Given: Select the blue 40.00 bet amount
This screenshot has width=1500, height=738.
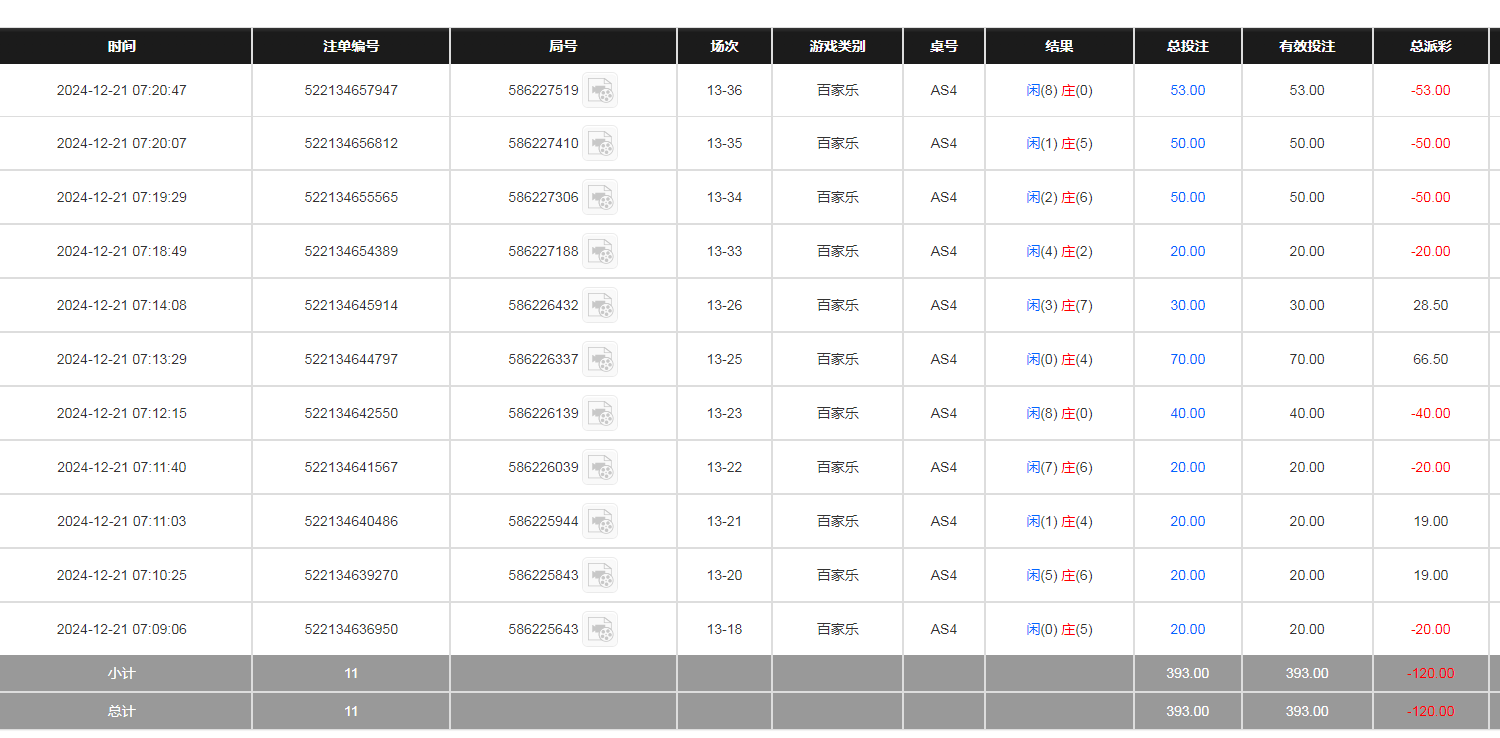Looking at the screenshot, I should [x=1187, y=413].
